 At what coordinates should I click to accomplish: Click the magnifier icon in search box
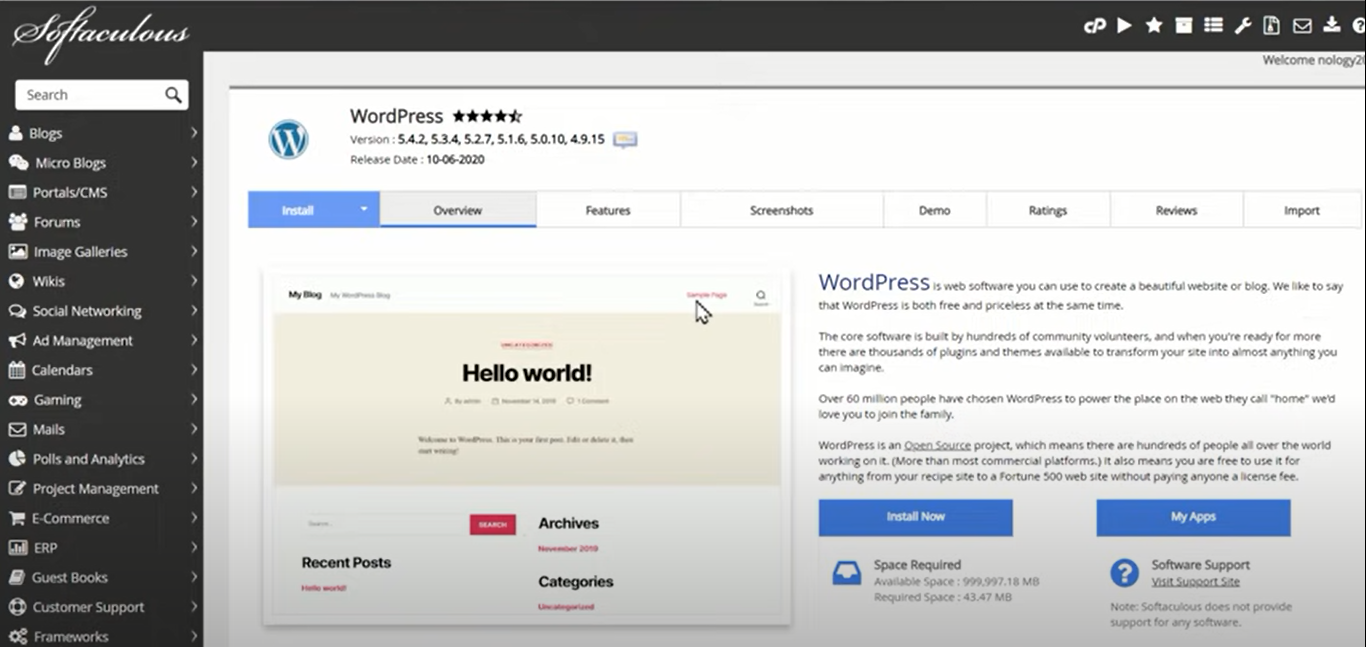(173, 95)
